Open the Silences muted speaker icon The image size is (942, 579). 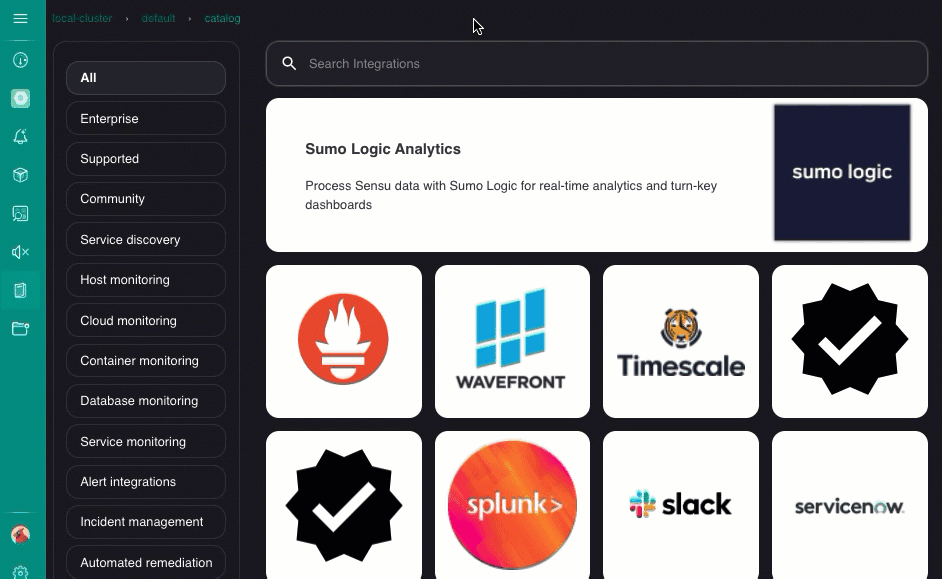click(x=20, y=252)
